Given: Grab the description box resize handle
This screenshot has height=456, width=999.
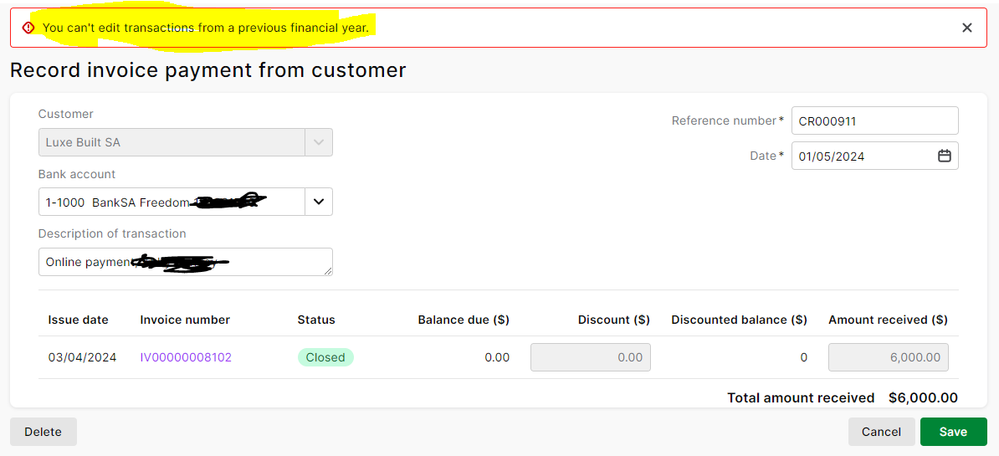Looking at the screenshot, I should pyautogui.click(x=328, y=271).
